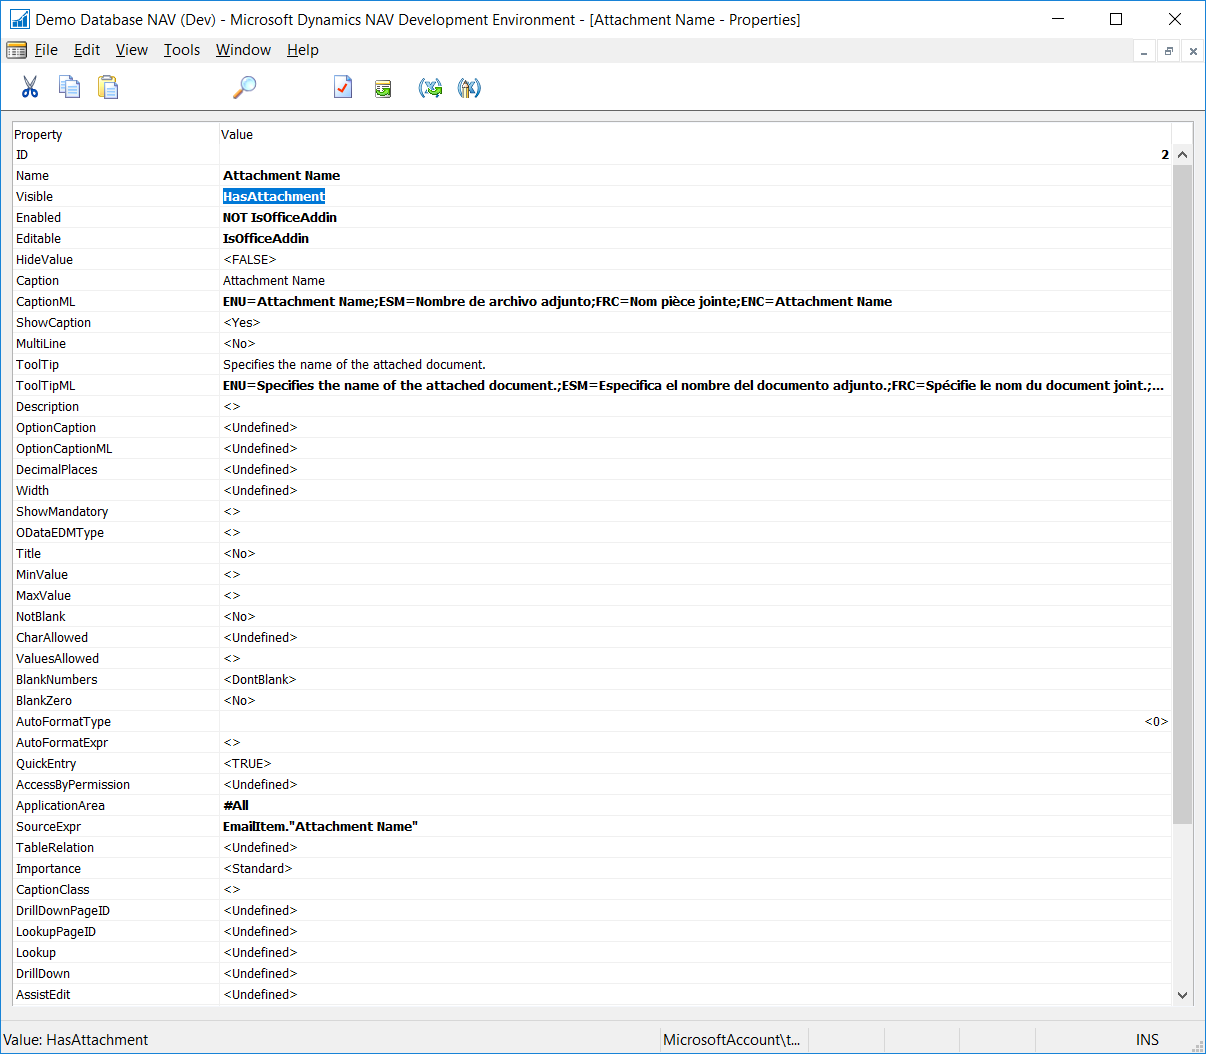Click the C/AL Globals icon with pencil
Viewport: 1207px width, 1054px height.
469,89
